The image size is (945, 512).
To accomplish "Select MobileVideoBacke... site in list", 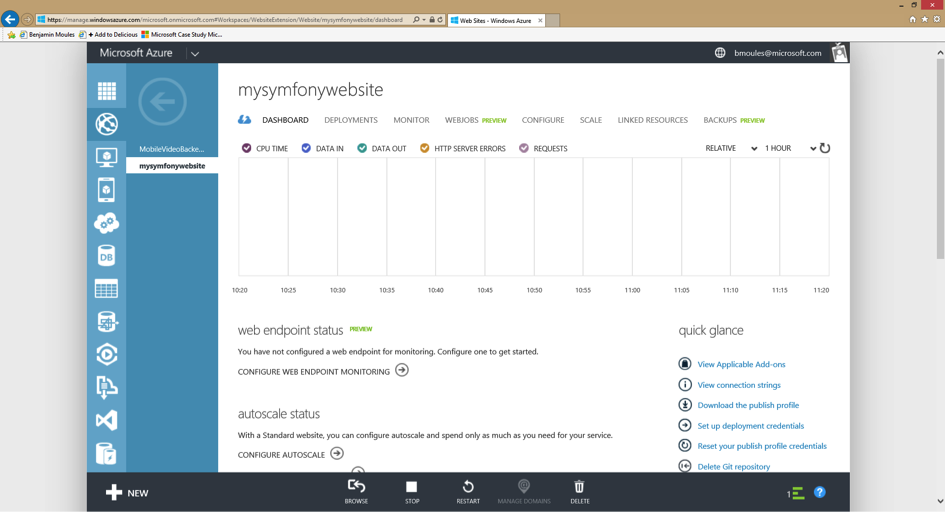I will 172,149.
